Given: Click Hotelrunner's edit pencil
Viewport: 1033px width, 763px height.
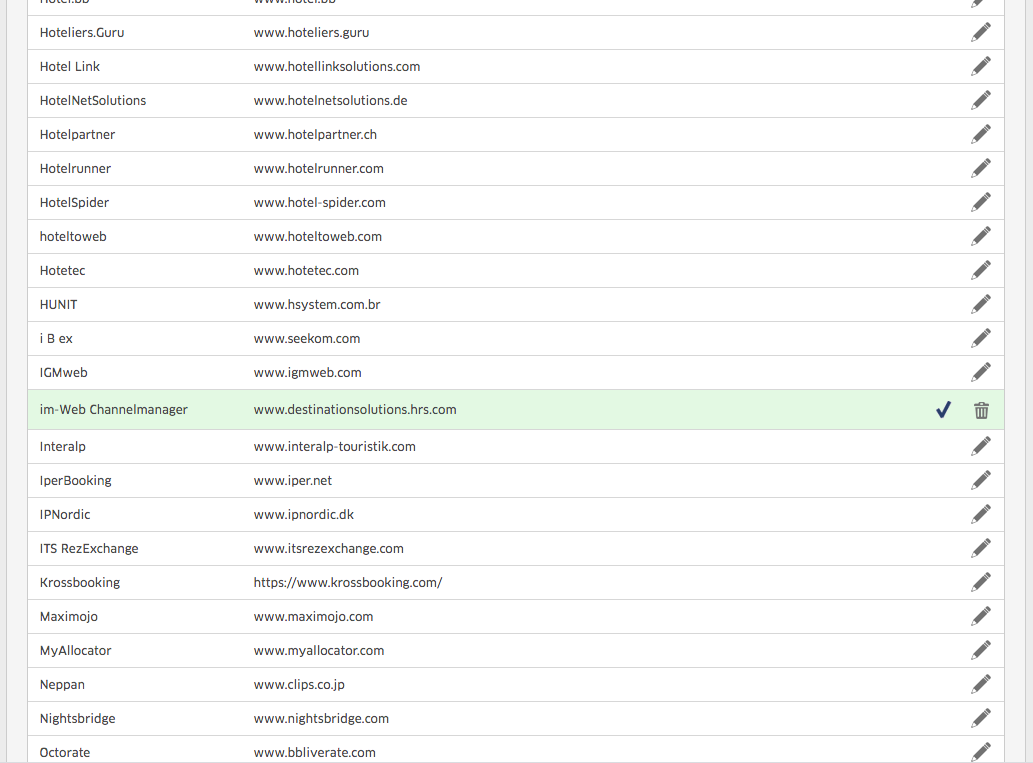Looking at the screenshot, I should [980, 168].
